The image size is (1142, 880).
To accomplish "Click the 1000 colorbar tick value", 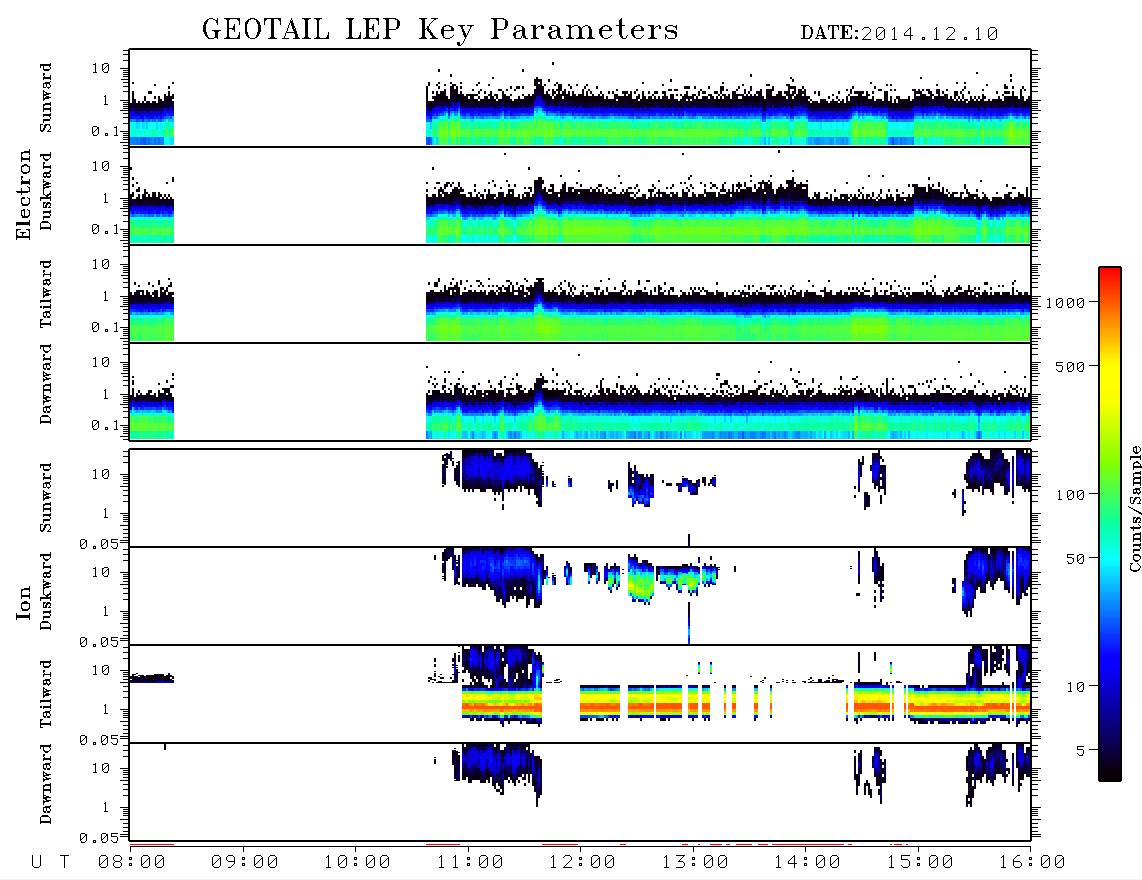I will pos(1065,302).
